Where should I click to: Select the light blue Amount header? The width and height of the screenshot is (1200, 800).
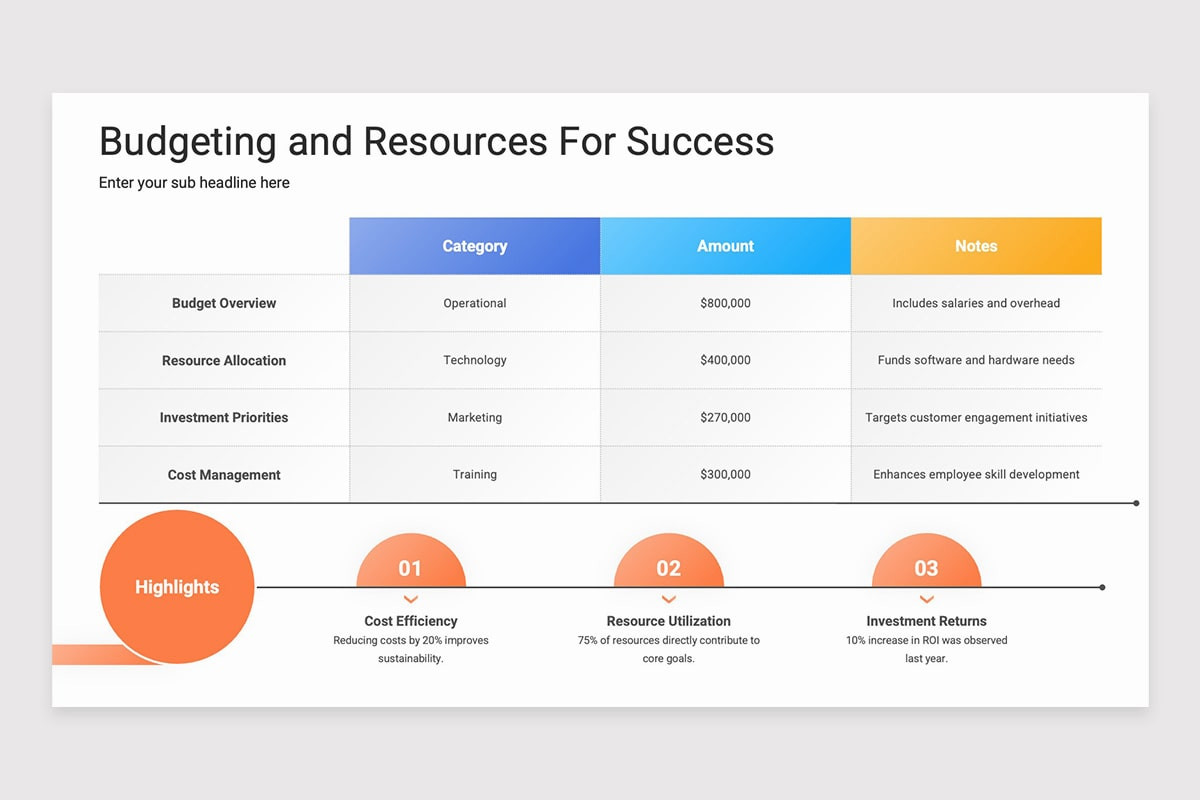pyautogui.click(x=725, y=245)
